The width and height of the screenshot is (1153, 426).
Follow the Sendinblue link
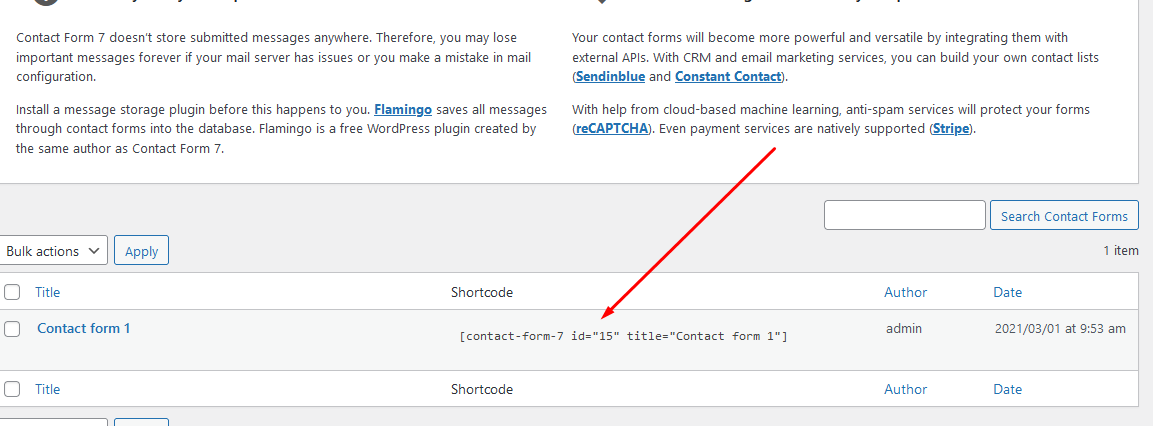point(604,76)
